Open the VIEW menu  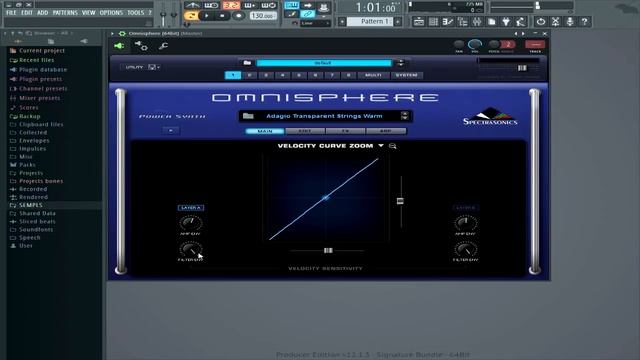coord(88,13)
